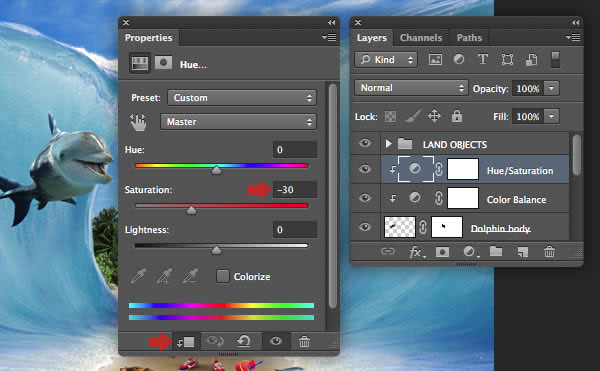Toggle mask link on Dolphin body layer
Screen dimensions: 600x371
[422, 227]
